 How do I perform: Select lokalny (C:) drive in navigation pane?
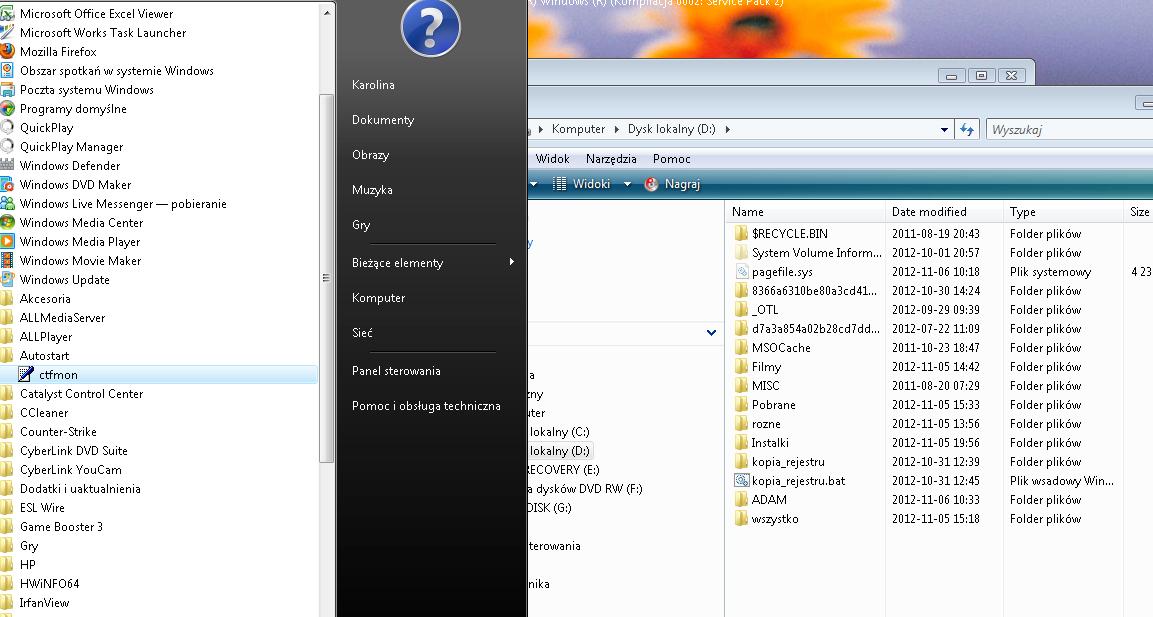(560, 432)
